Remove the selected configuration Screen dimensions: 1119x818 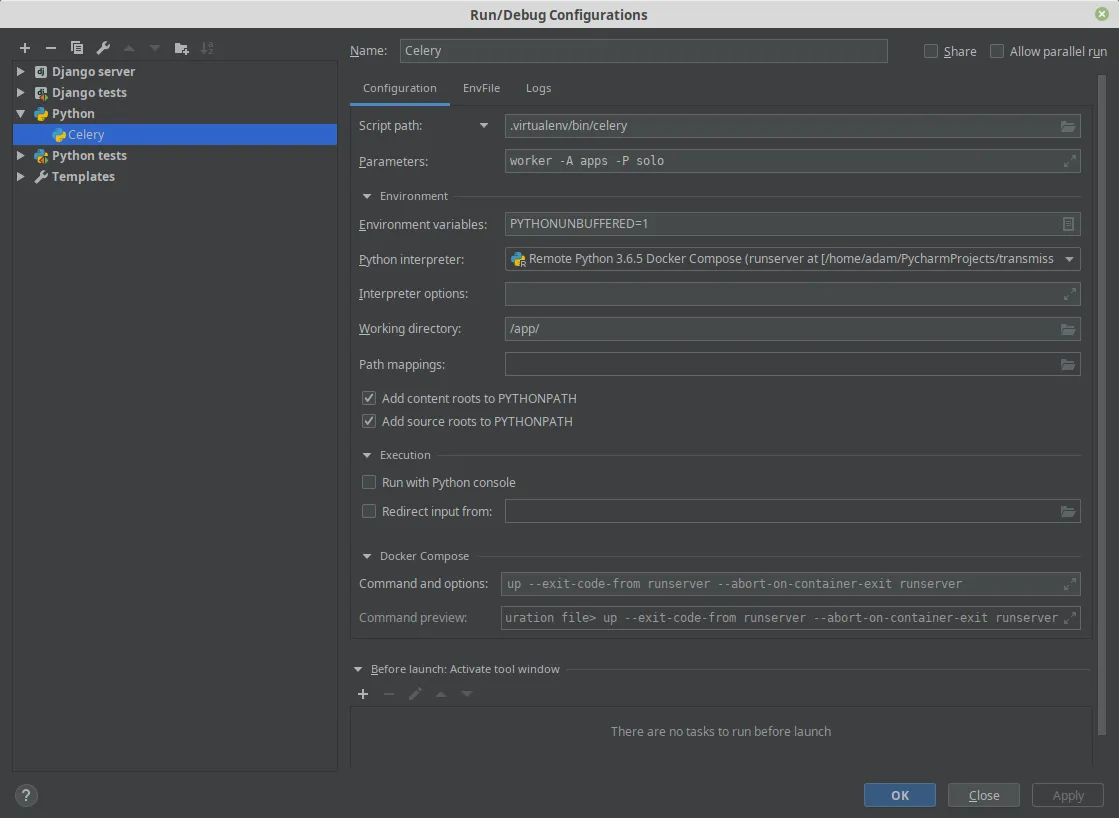click(x=51, y=48)
